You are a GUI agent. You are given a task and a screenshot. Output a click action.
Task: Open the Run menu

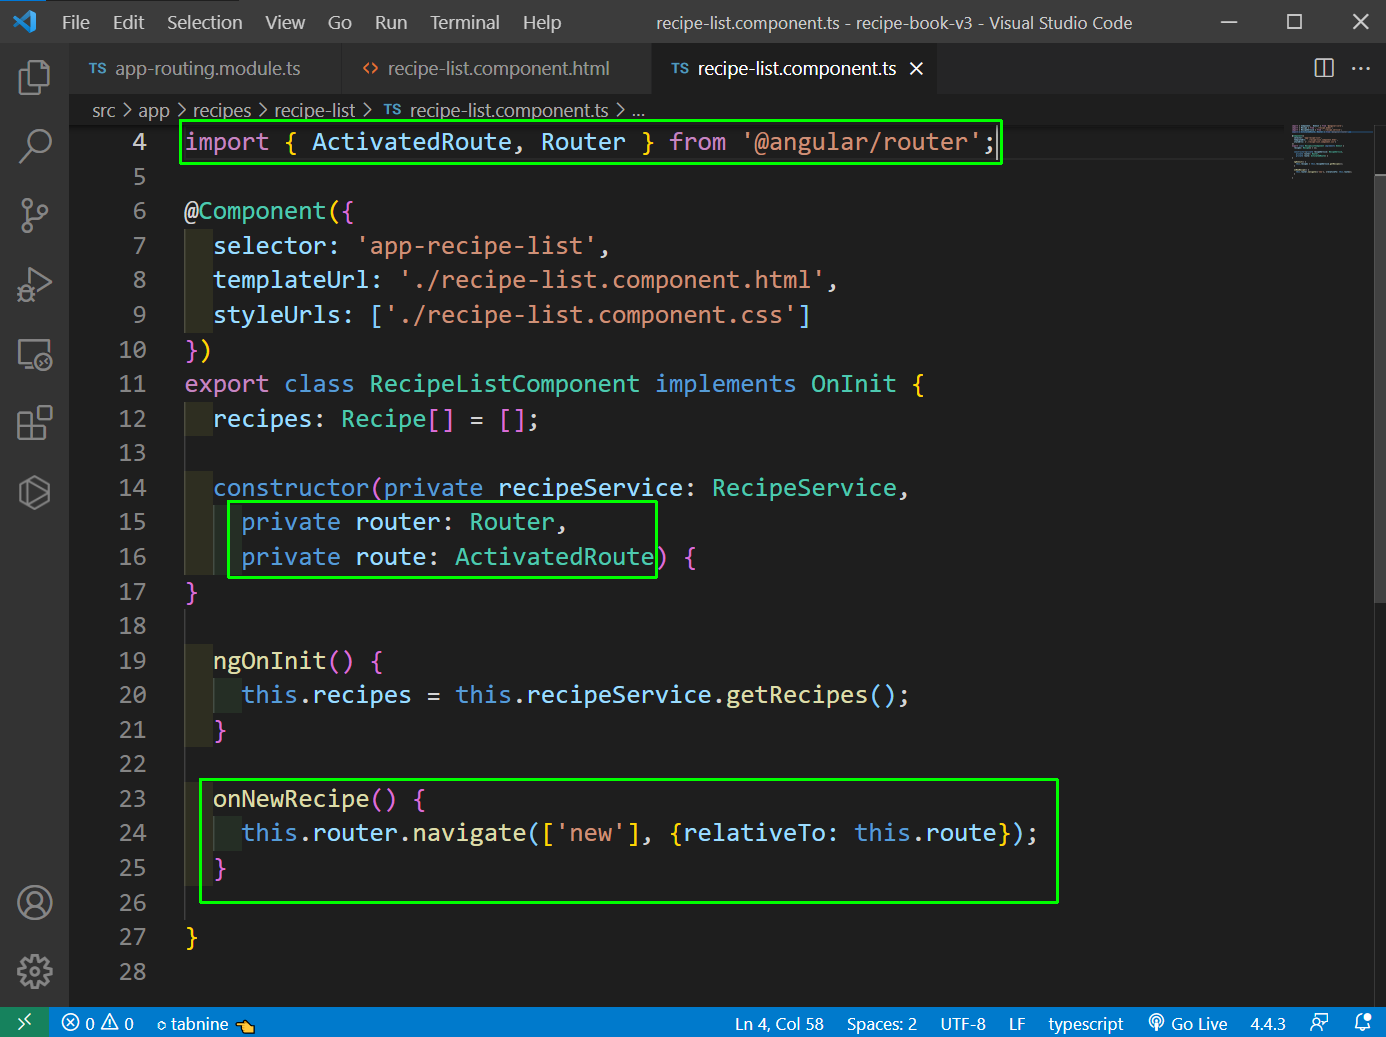click(x=391, y=22)
